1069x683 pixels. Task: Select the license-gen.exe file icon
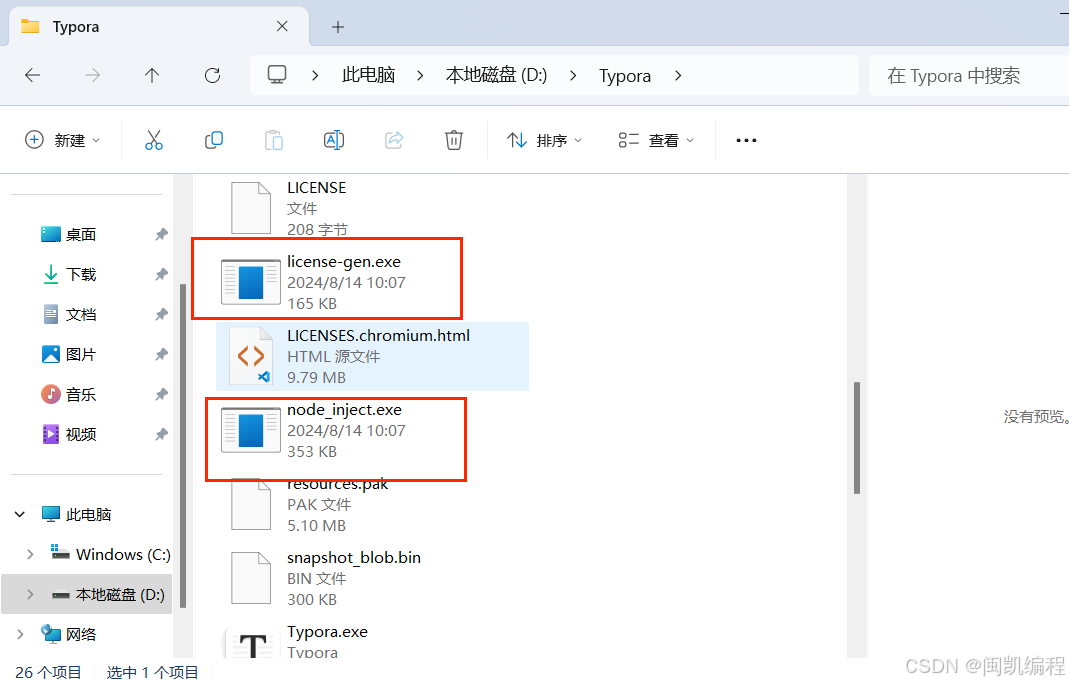[251, 282]
